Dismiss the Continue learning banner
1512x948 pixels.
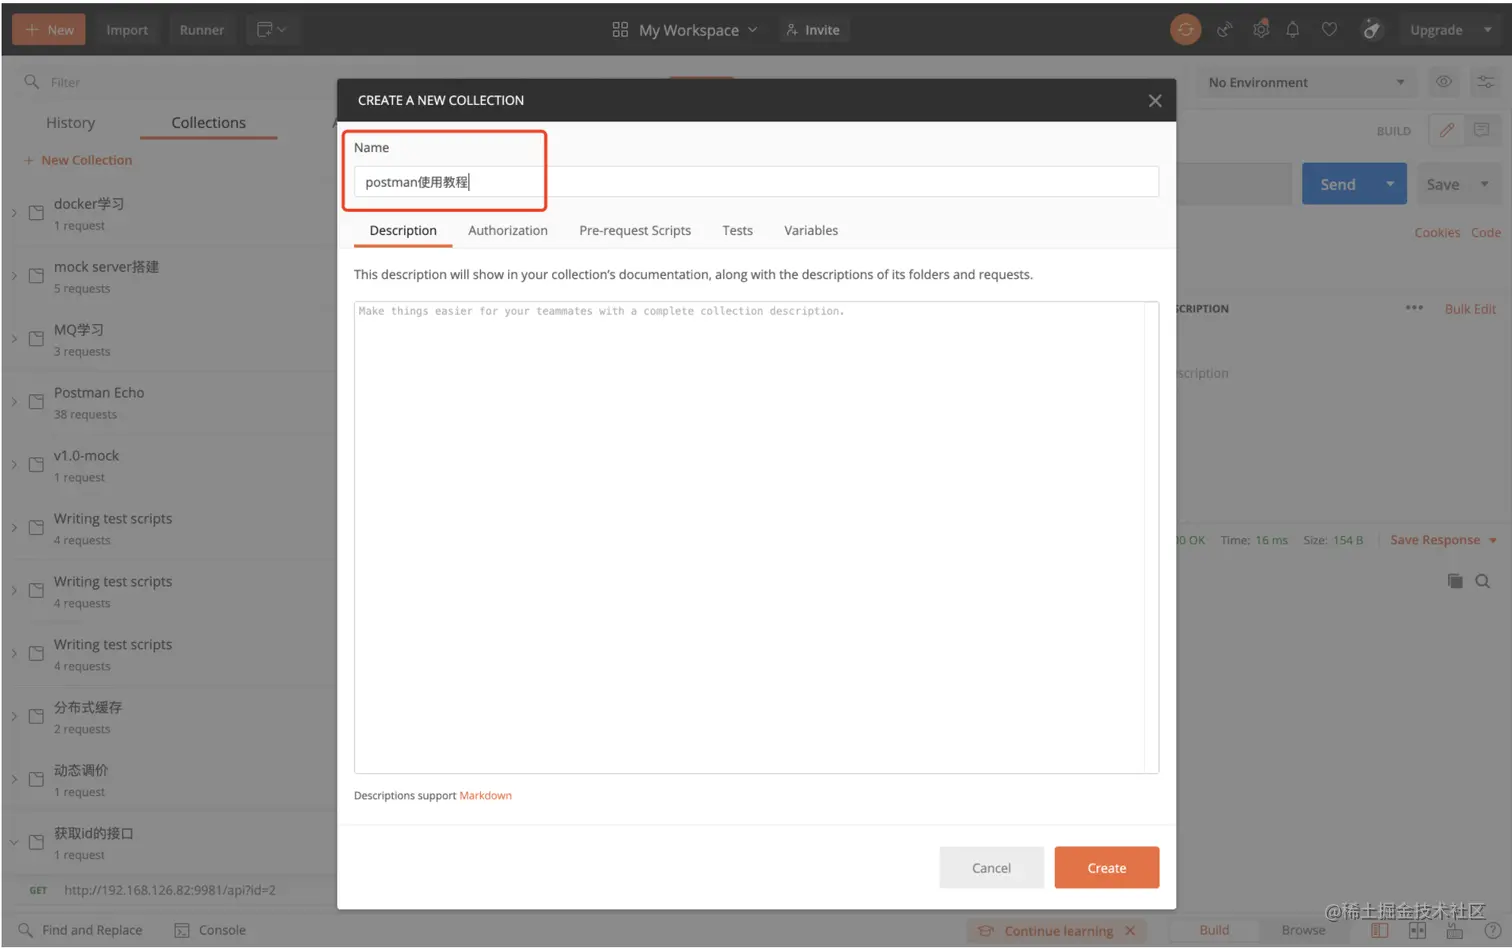(1130, 931)
